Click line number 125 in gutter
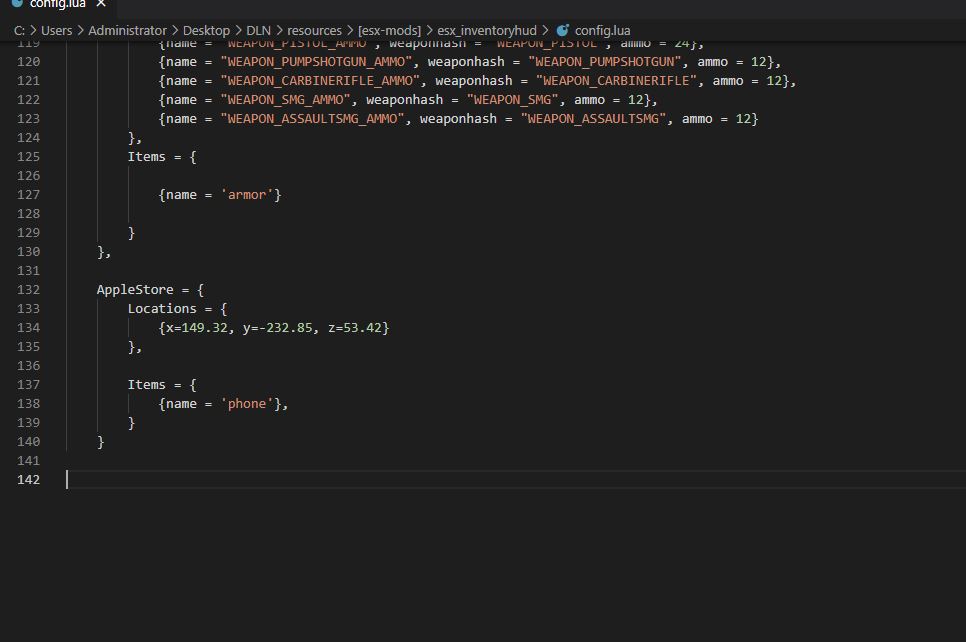This screenshot has height=642, width=966. pyautogui.click(x=28, y=156)
